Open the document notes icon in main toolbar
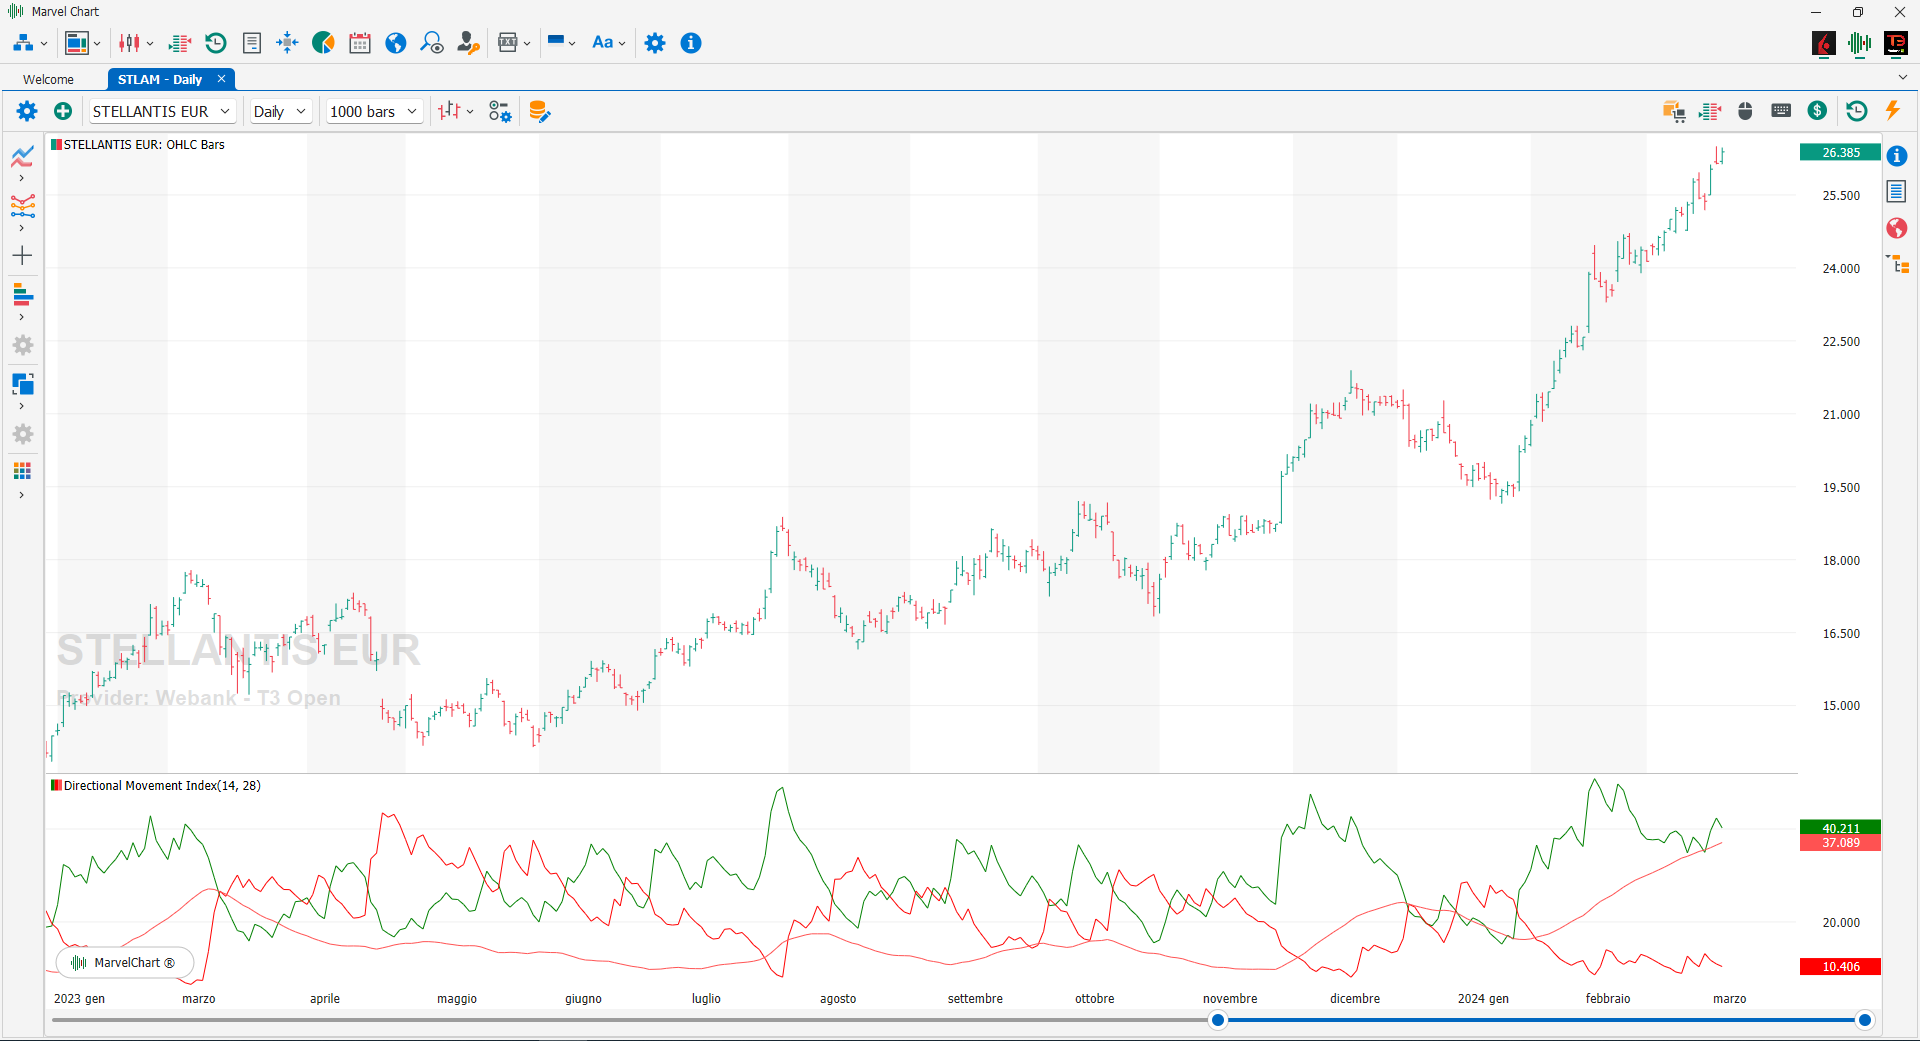The height and width of the screenshot is (1041, 1920). (252, 43)
